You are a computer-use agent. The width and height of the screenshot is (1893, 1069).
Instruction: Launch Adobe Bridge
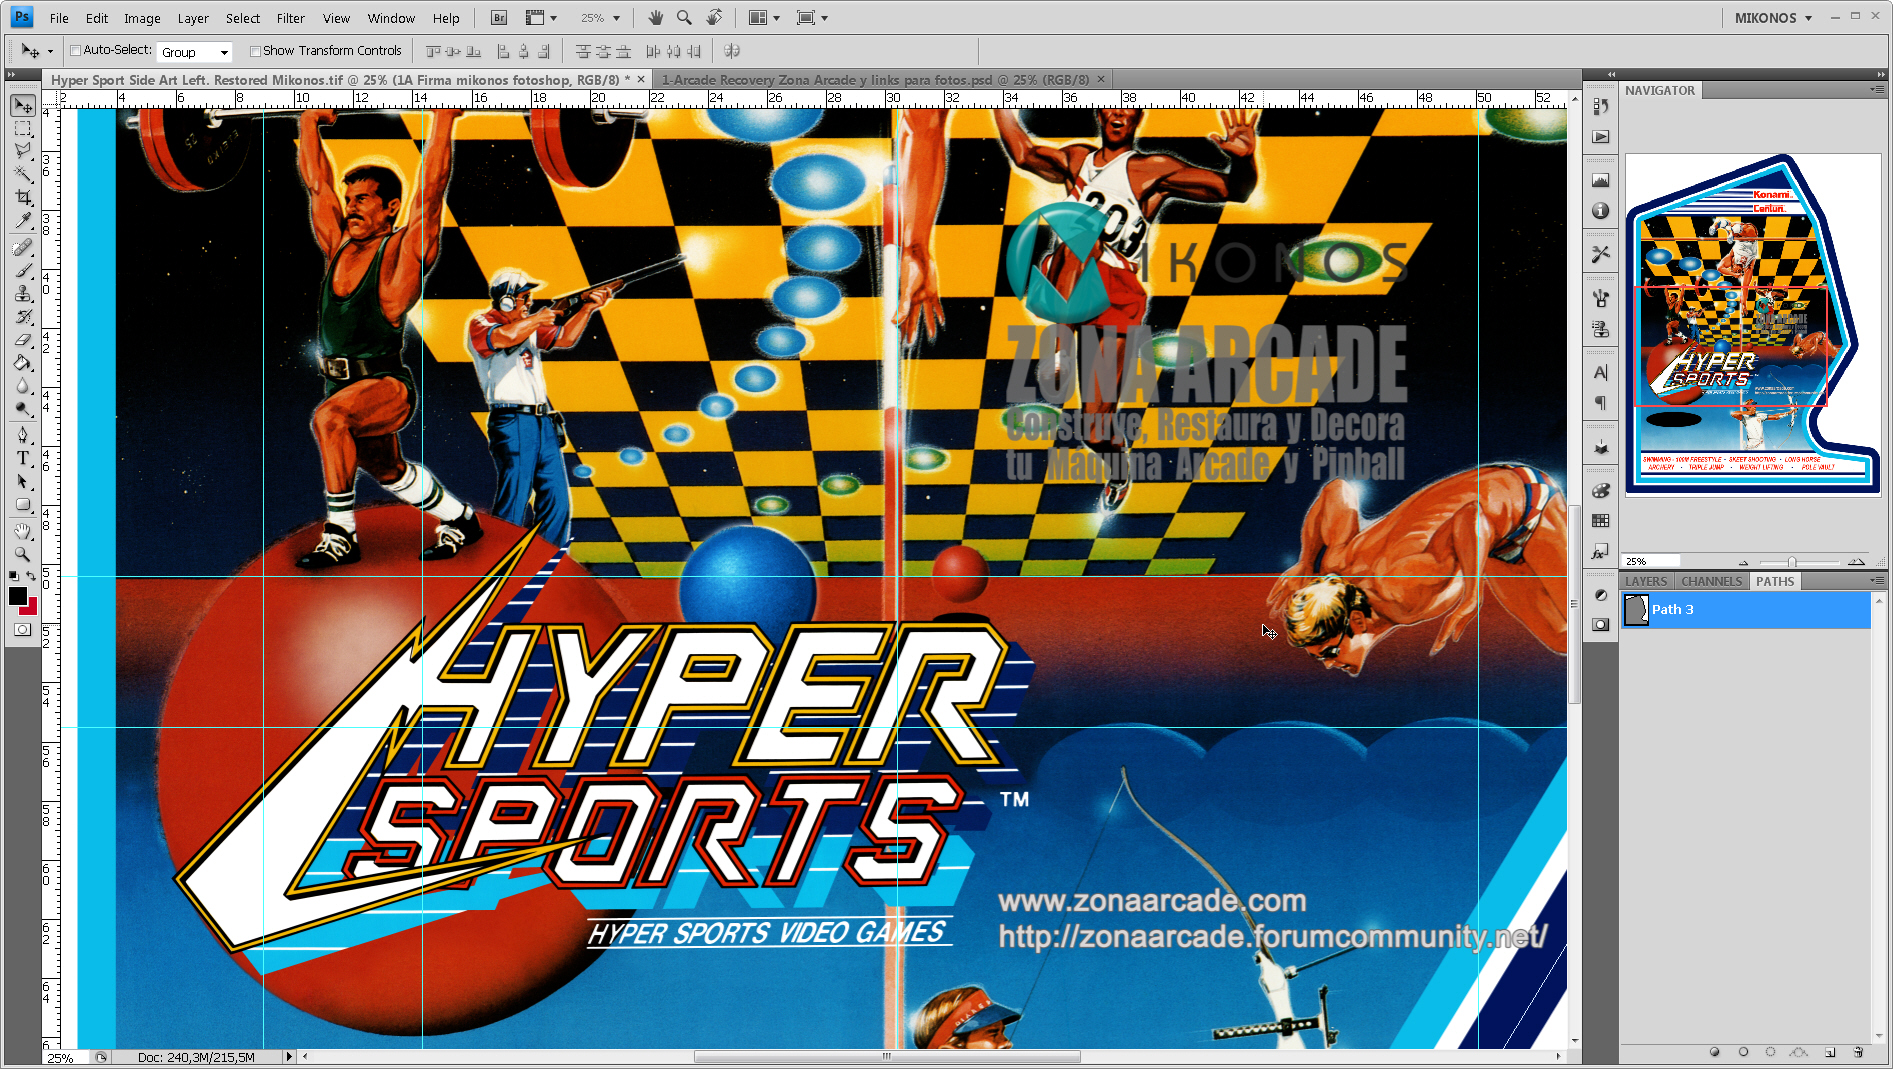point(497,17)
